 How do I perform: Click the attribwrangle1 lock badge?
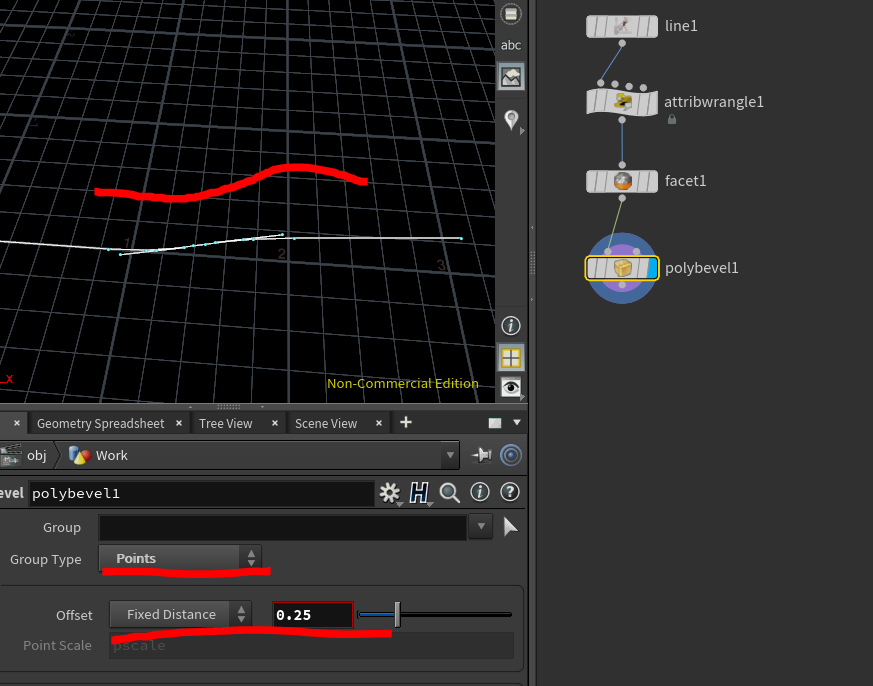672,119
